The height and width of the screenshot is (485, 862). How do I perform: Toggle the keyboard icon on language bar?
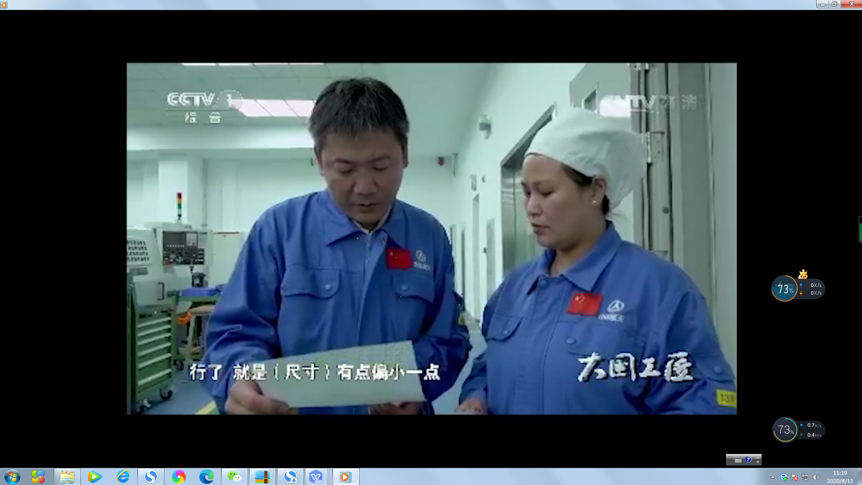(x=737, y=460)
